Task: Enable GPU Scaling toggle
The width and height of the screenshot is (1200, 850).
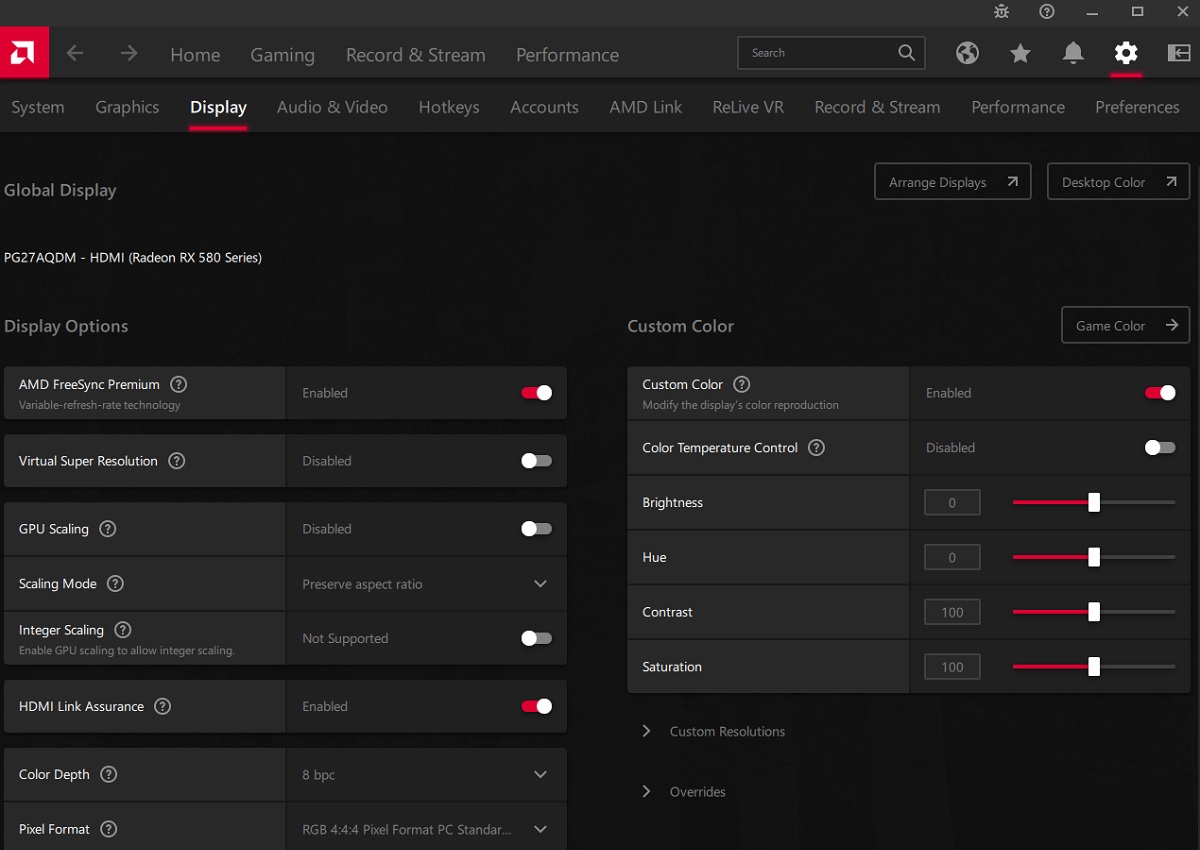Action: click(x=536, y=529)
